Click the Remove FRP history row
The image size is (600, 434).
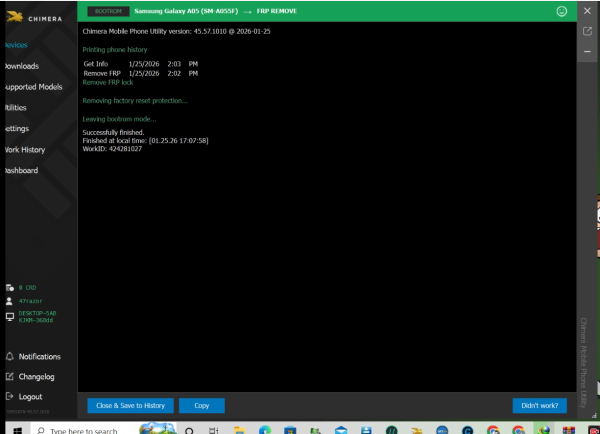click(140, 73)
